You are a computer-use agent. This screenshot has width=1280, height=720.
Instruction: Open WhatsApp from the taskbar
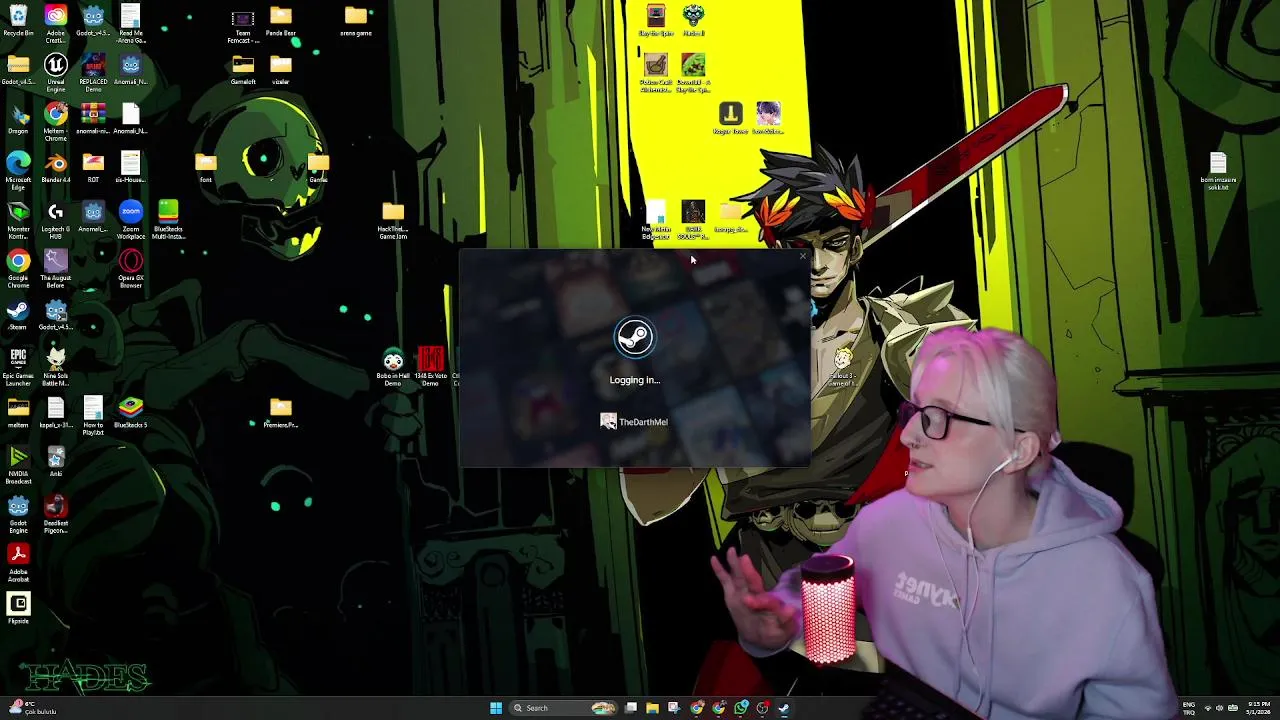(x=740, y=708)
